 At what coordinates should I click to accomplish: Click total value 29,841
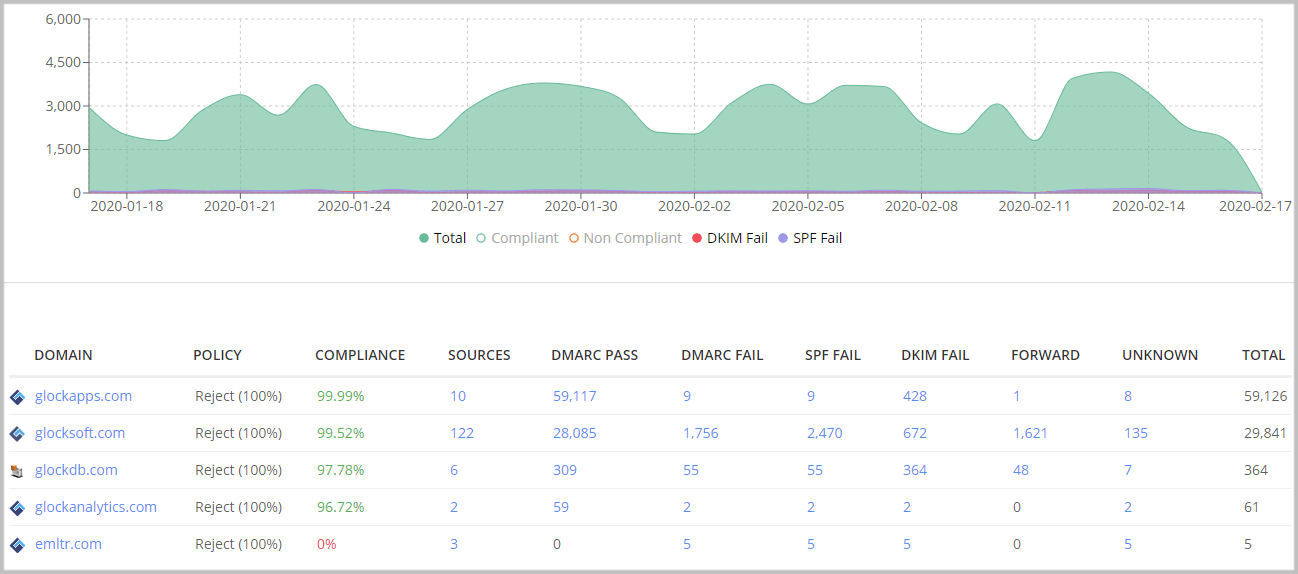tap(1265, 433)
